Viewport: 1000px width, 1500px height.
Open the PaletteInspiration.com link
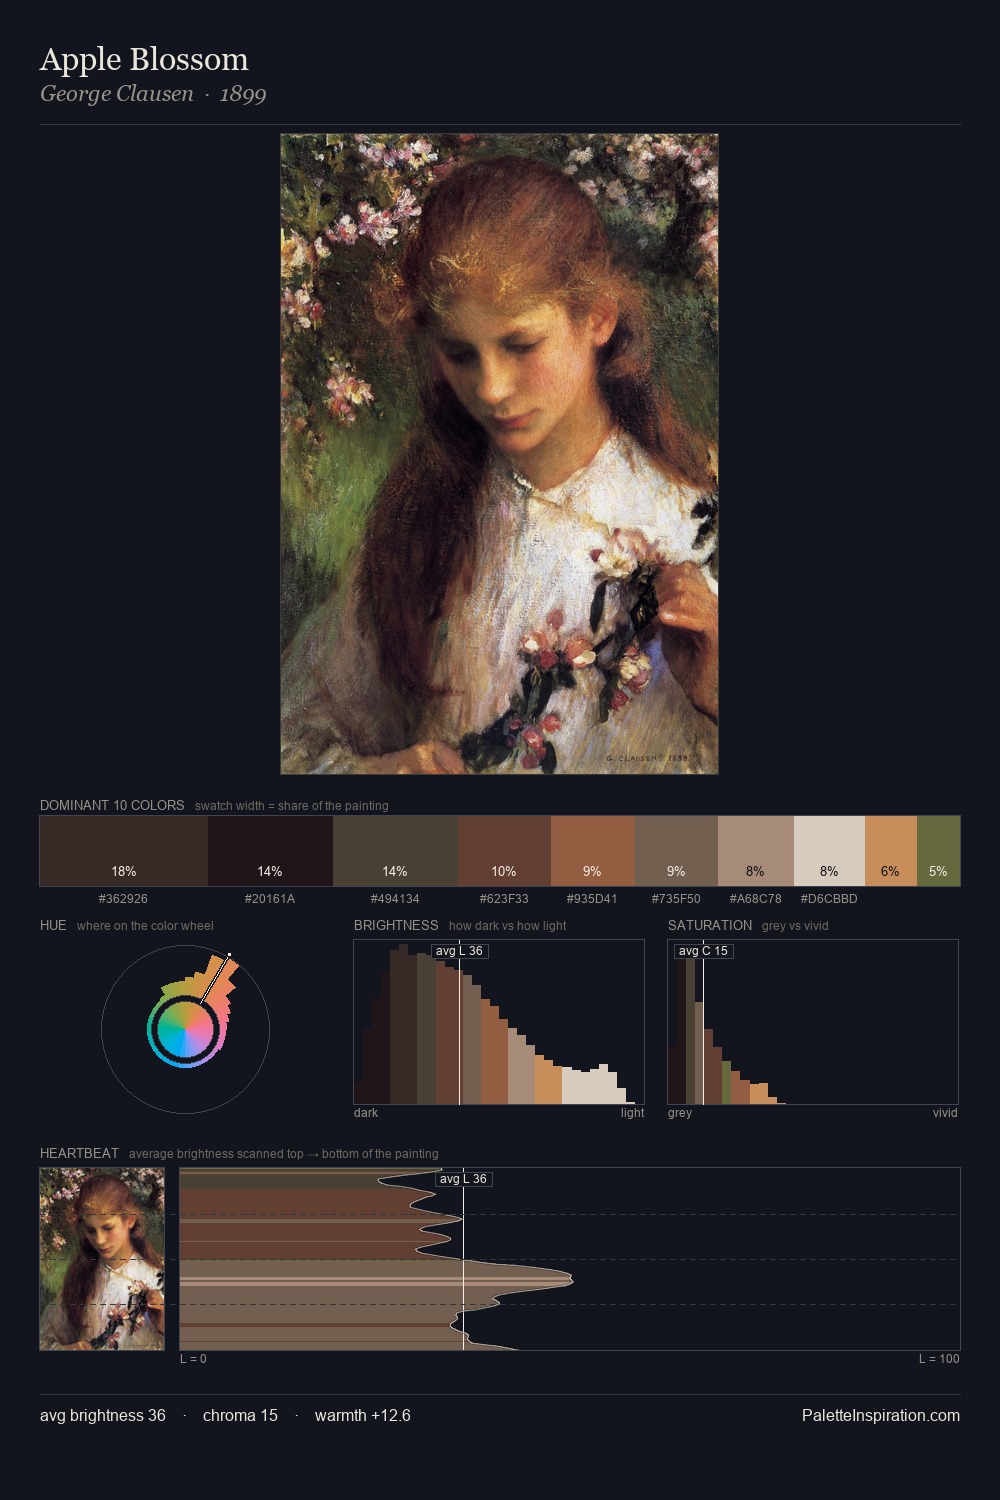pos(881,1415)
